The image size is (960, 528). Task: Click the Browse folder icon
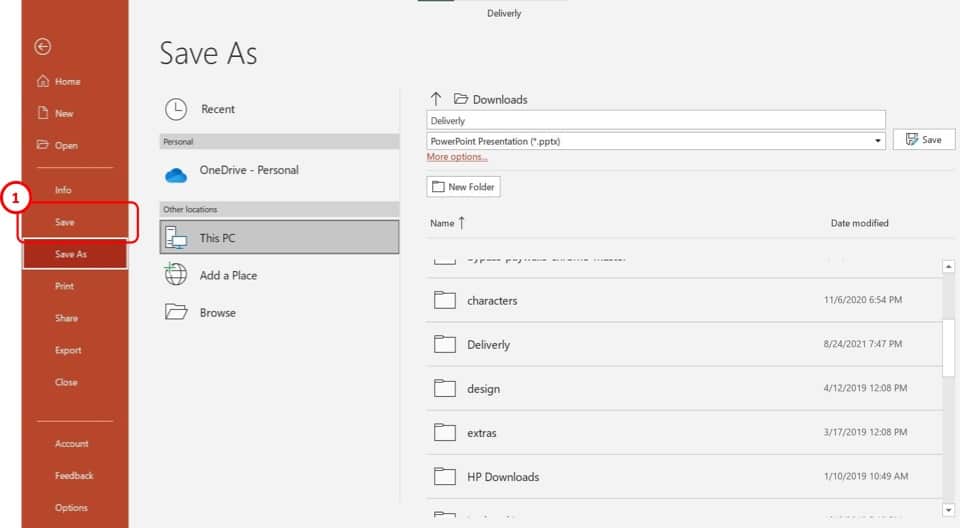coord(176,312)
